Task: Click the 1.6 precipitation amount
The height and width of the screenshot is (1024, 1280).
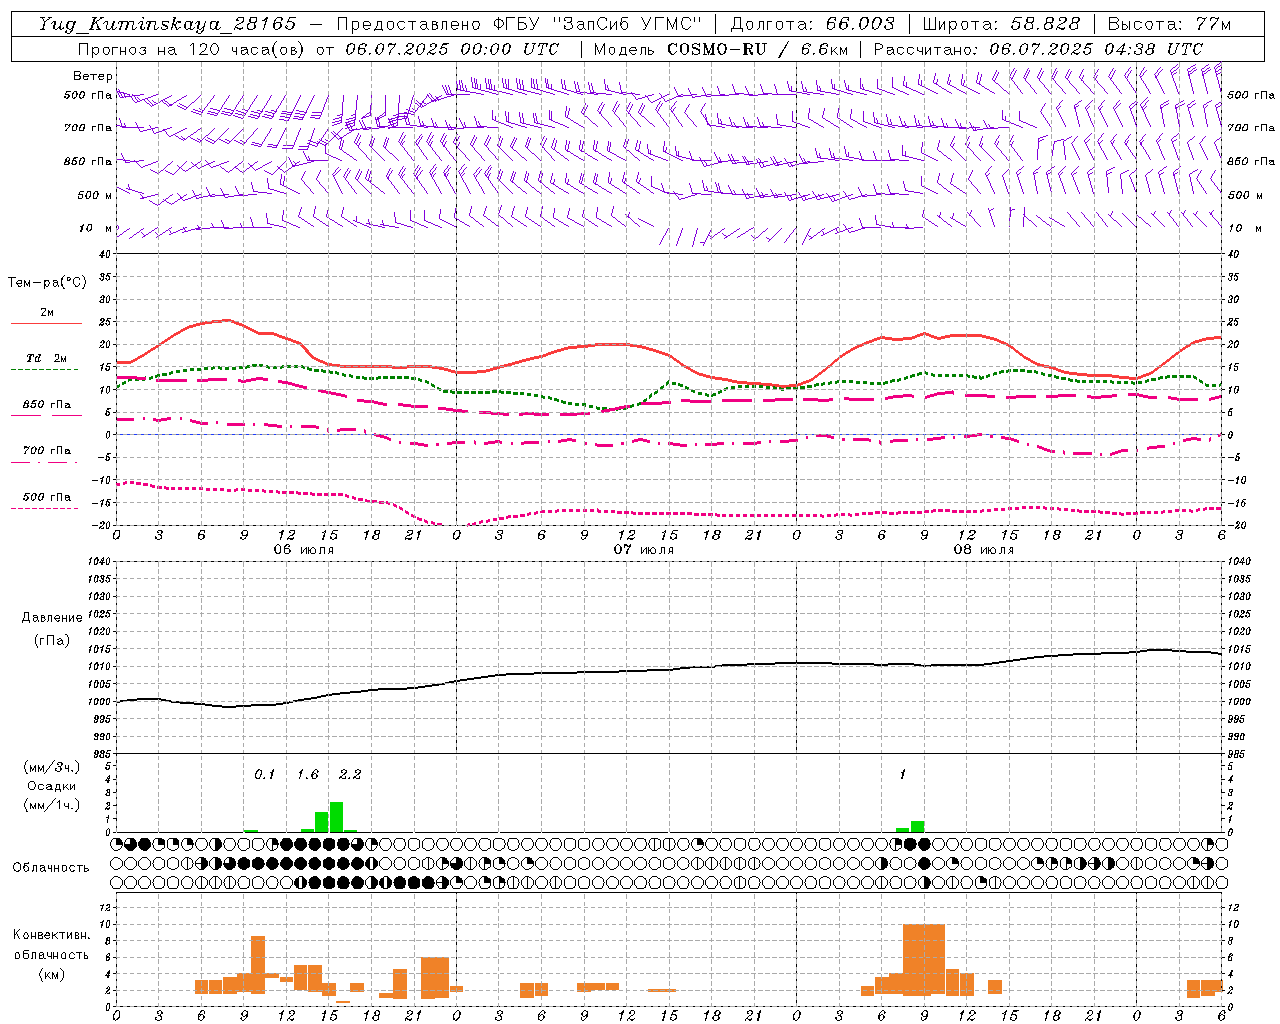Action: 307,774
